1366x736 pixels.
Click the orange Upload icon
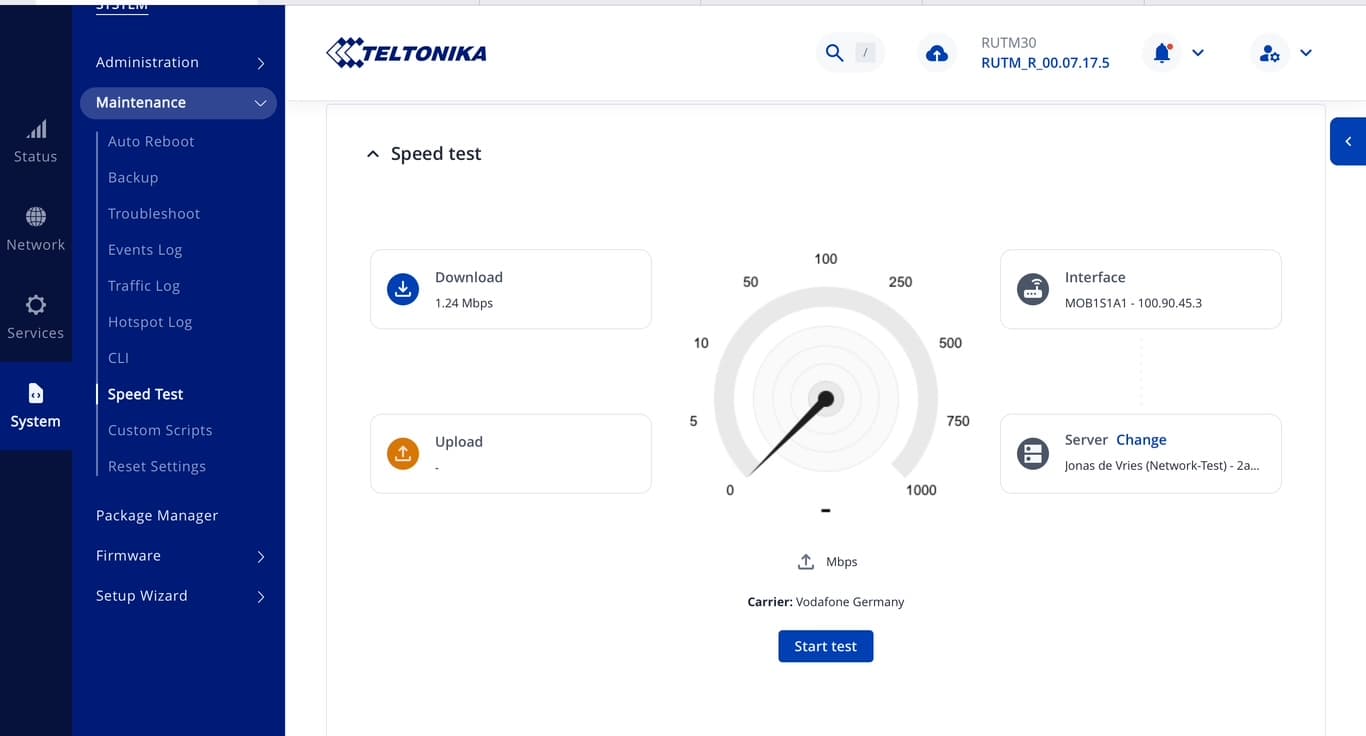pyautogui.click(x=403, y=454)
